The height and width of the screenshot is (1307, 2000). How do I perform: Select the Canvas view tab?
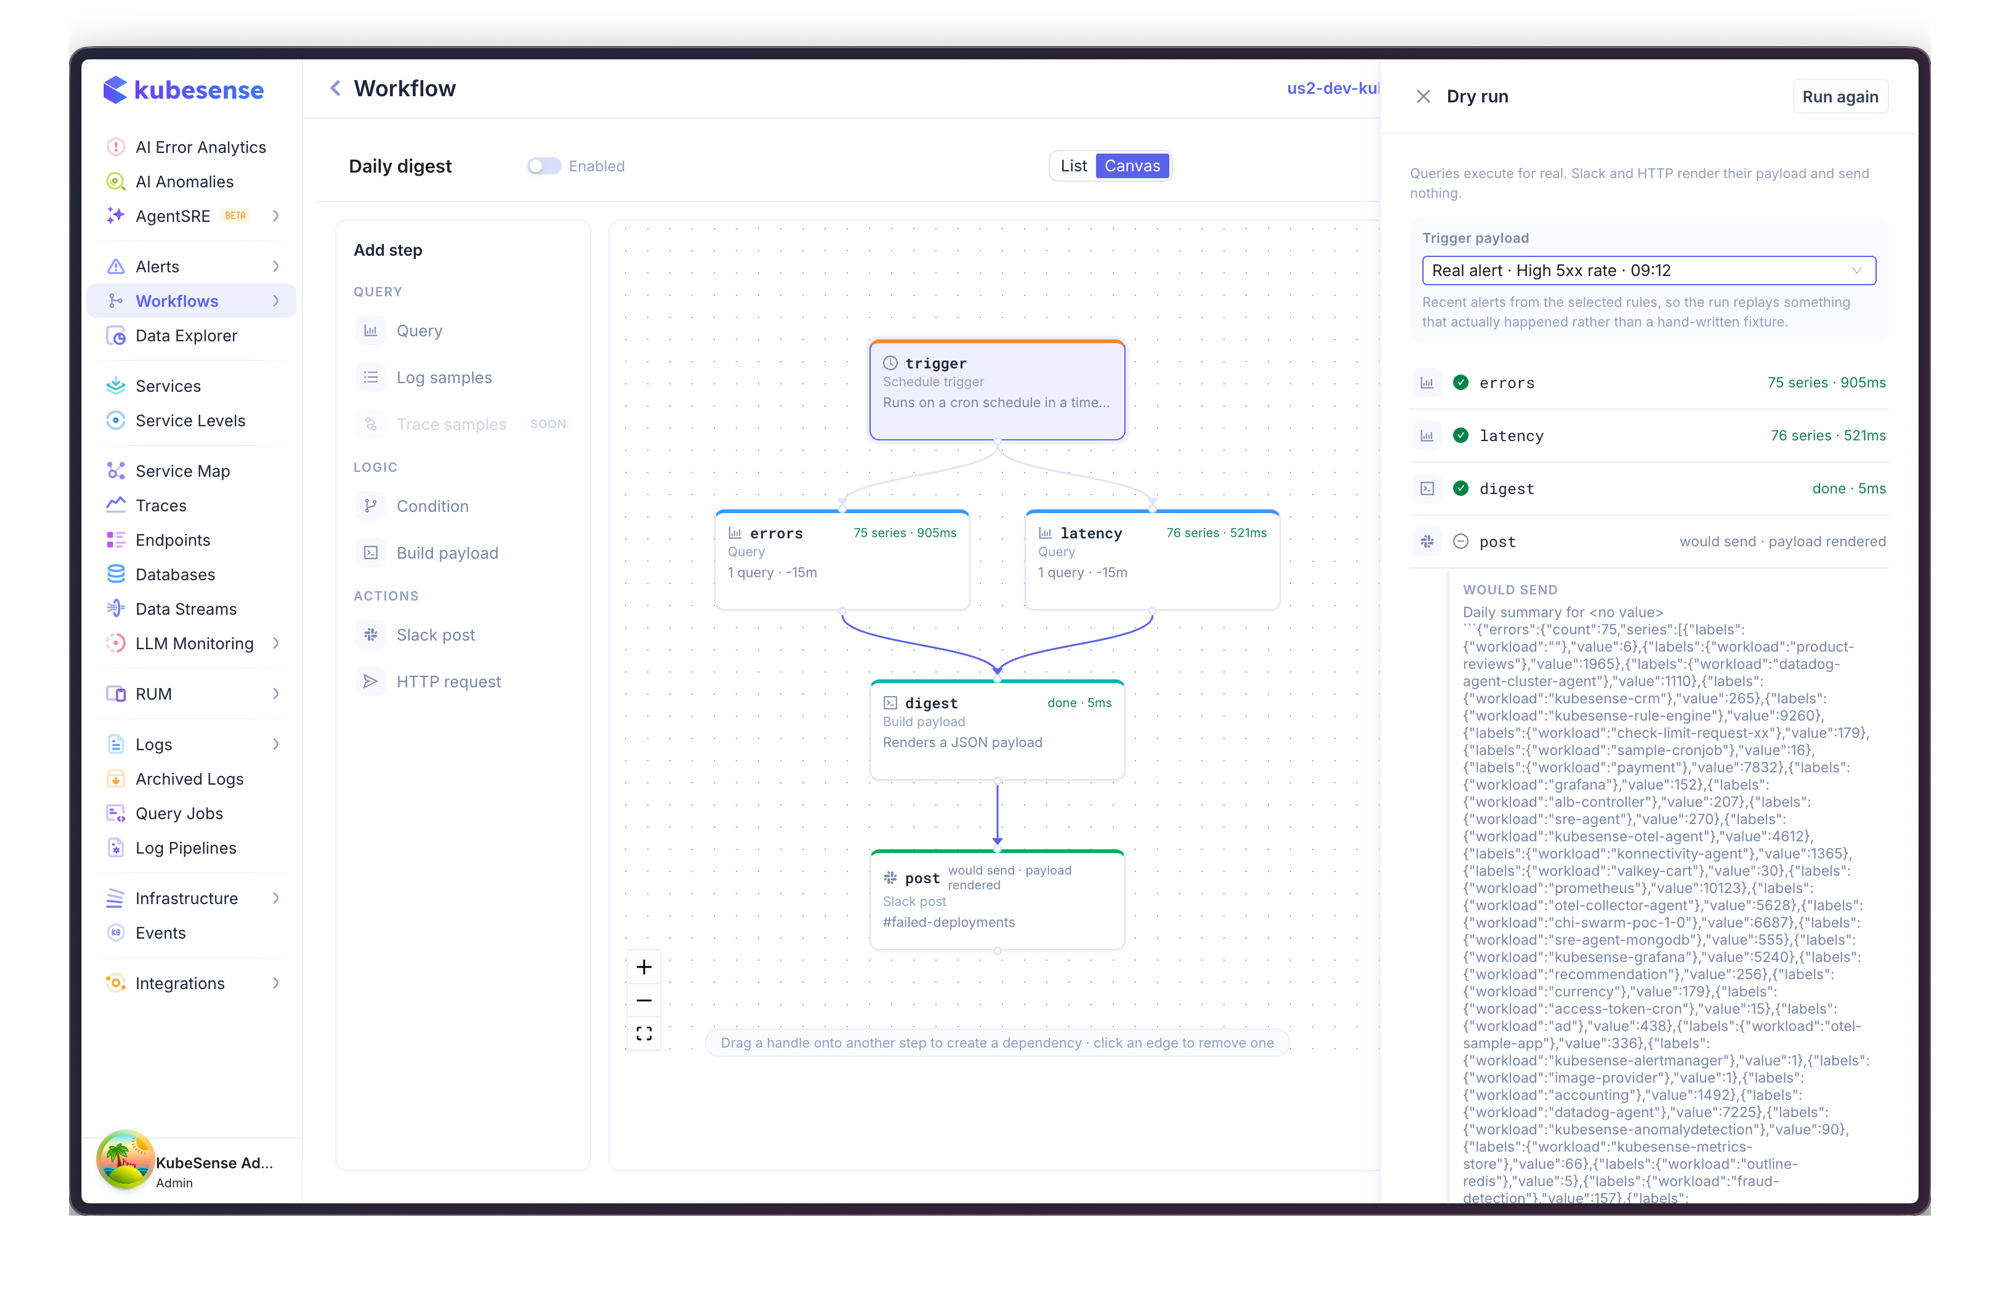coord(1132,166)
